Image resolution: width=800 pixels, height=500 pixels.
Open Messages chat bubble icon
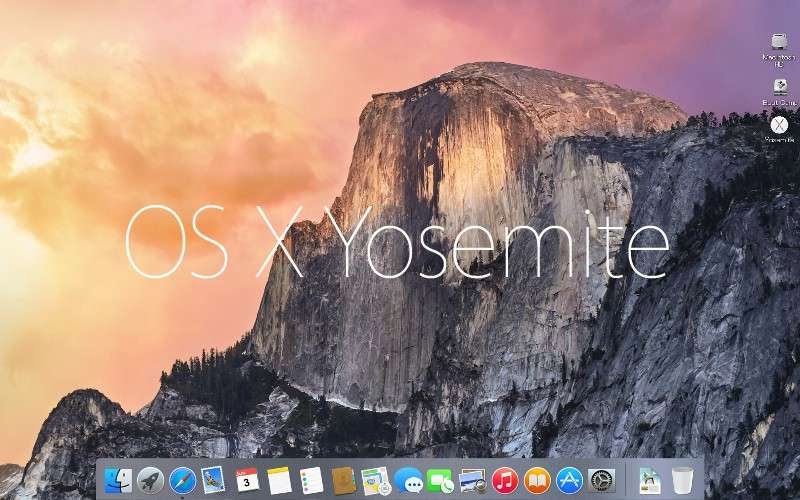pyautogui.click(x=408, y=480)
